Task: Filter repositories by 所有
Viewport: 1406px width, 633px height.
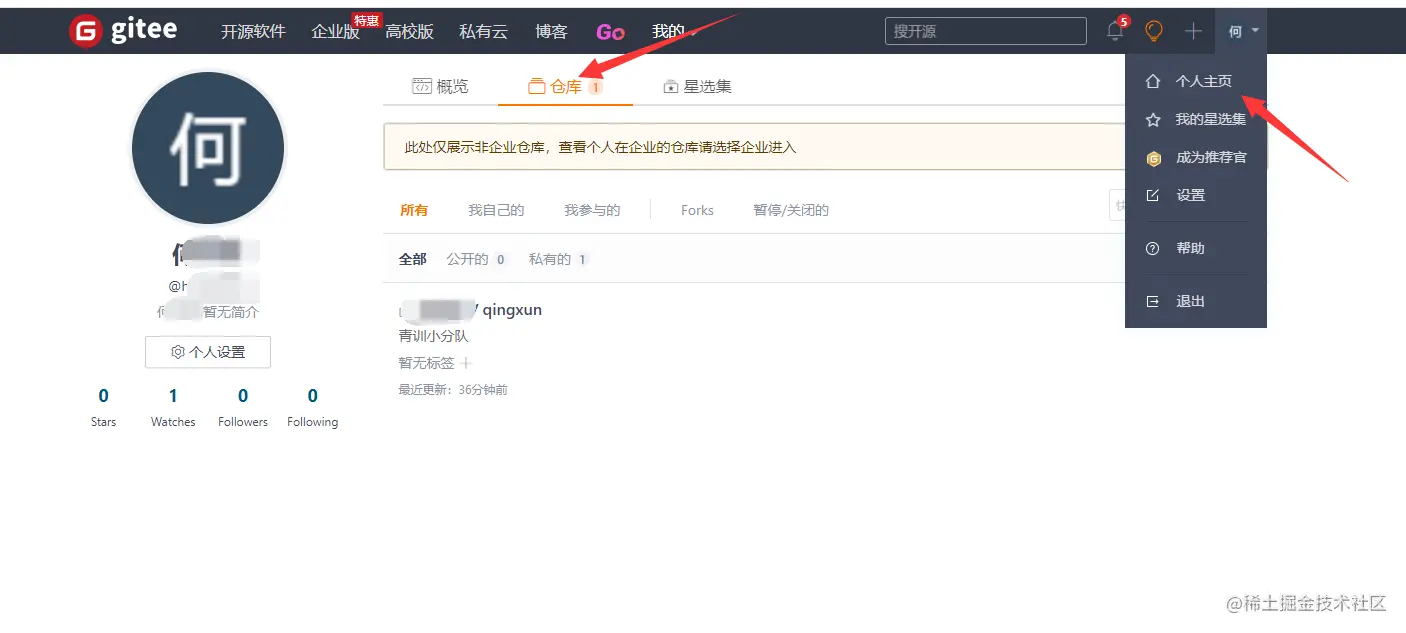Action: (x=414, y=210)
